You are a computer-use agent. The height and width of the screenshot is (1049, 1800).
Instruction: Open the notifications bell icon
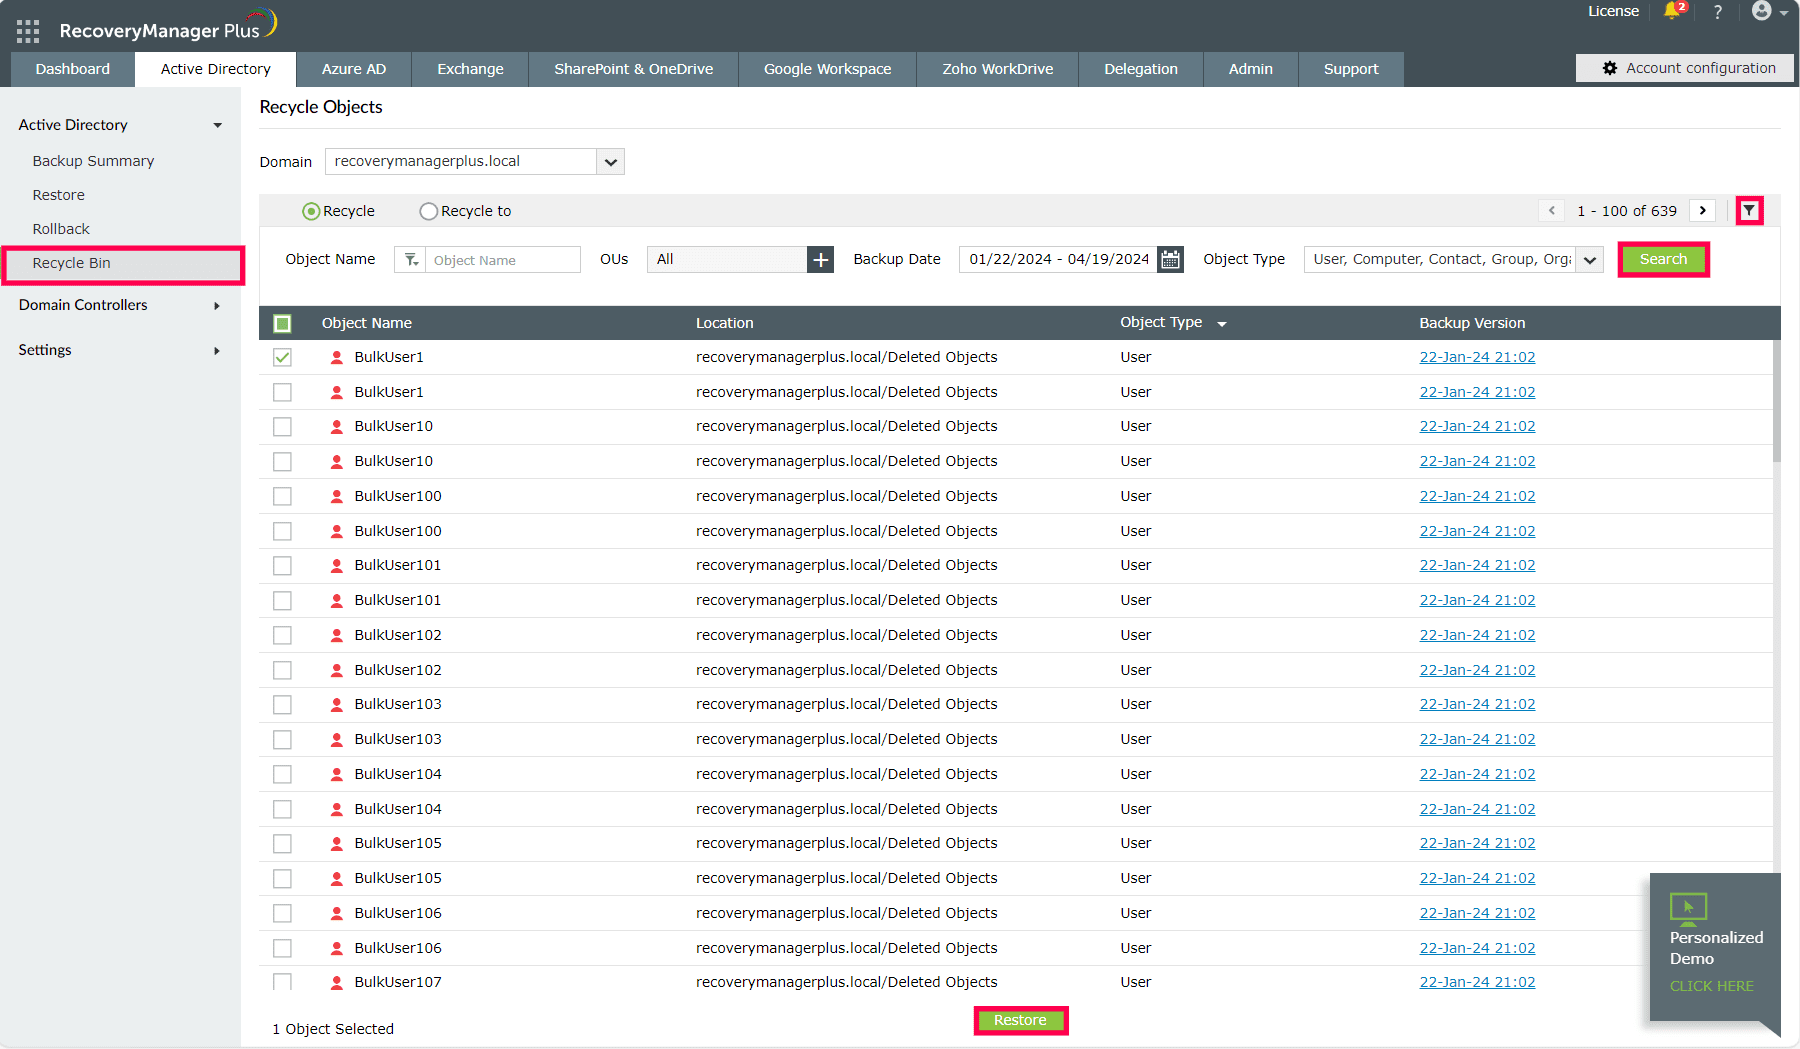(x=1673, y=11)
